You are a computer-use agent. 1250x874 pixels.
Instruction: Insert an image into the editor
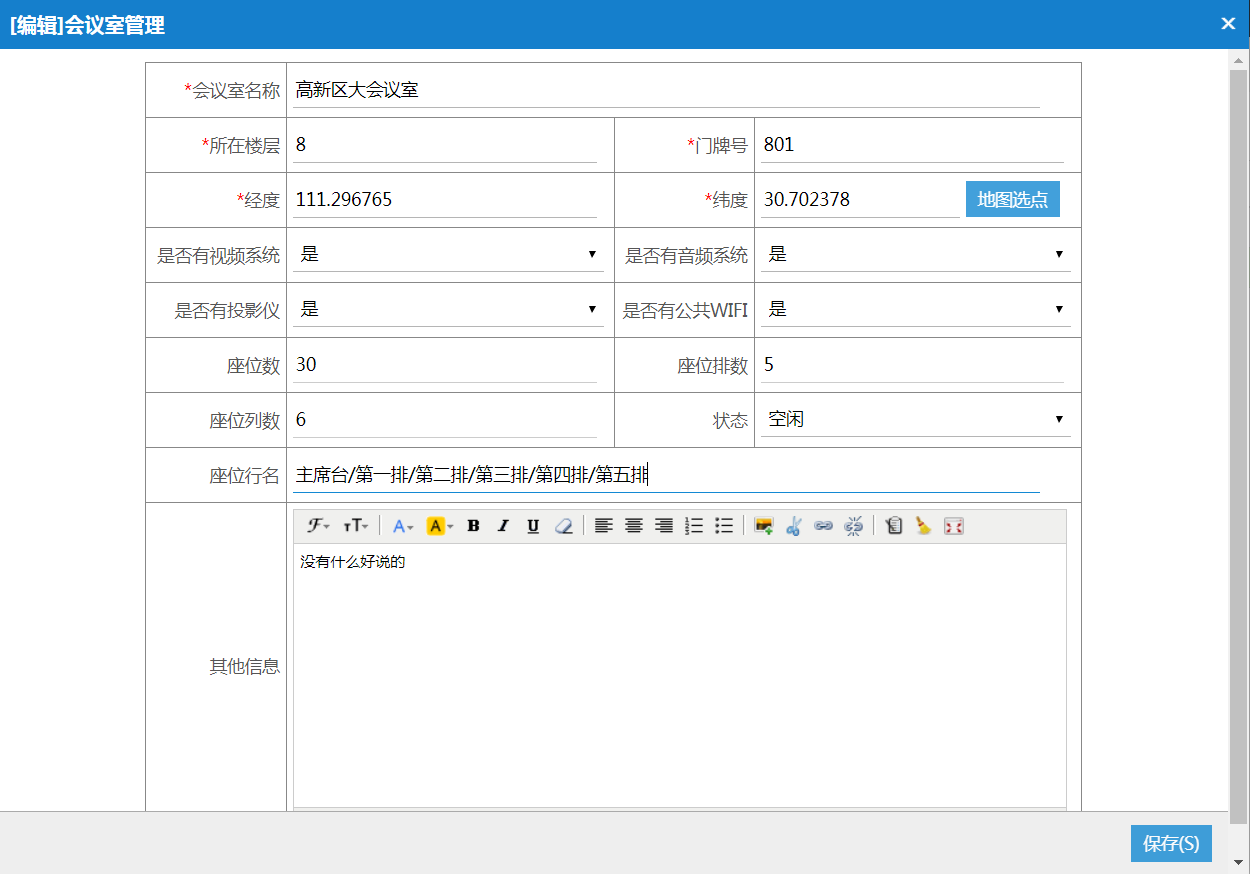coord(764,526)
